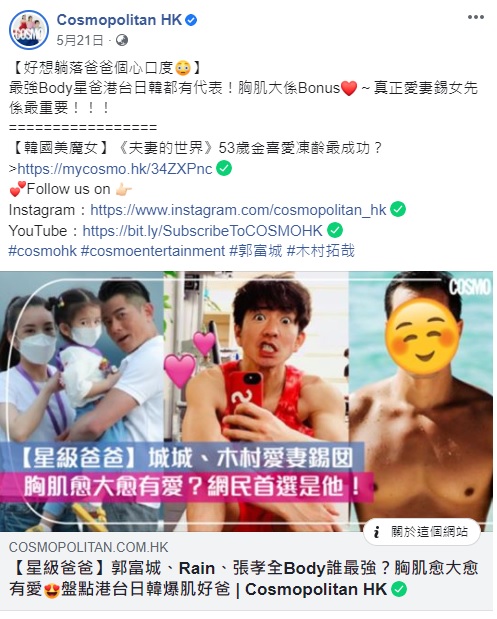
Task: Click the green checkmark after article headline
Action: tap(399, 589)
